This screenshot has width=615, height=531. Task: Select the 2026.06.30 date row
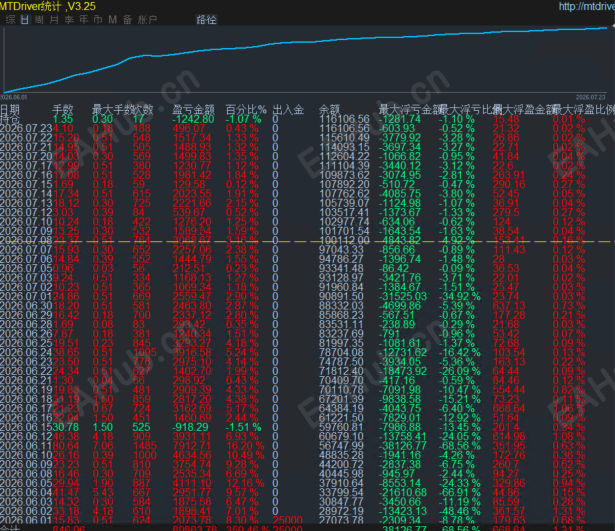click(x=308, y=306)
